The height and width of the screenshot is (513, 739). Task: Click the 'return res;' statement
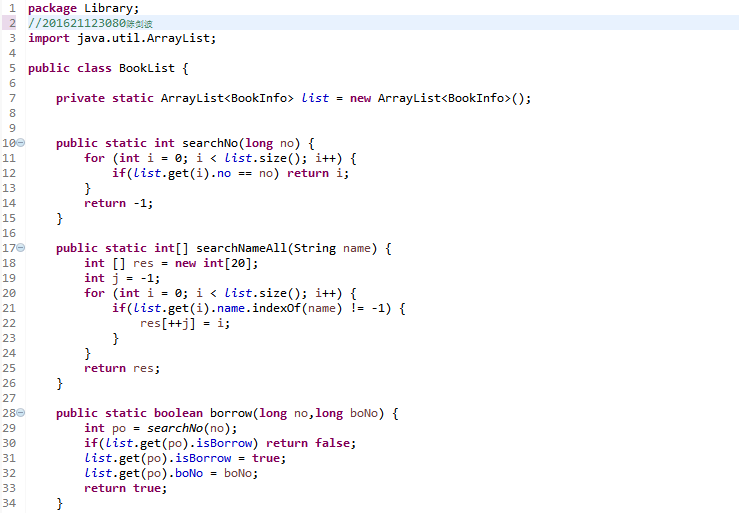(122, 368)
